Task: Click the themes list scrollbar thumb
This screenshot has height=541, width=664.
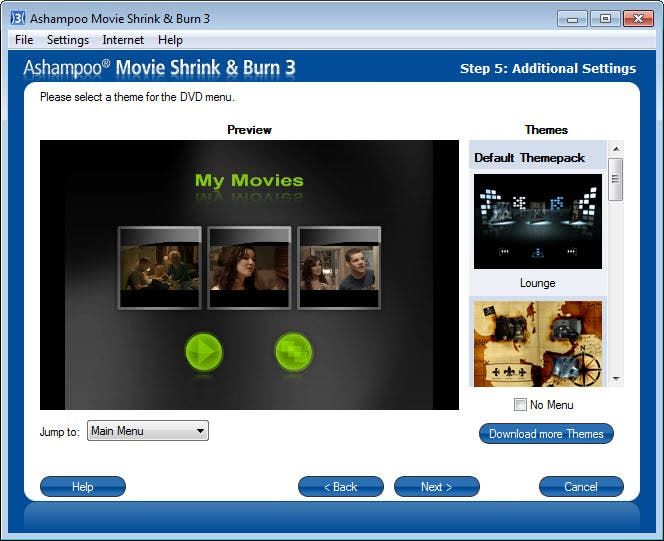Action: (616, 179)
